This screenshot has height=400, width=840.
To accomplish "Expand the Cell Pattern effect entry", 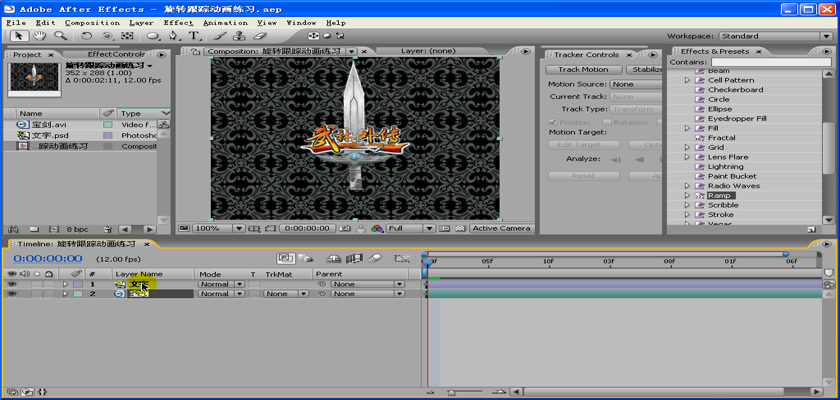I will click(687, 80).
